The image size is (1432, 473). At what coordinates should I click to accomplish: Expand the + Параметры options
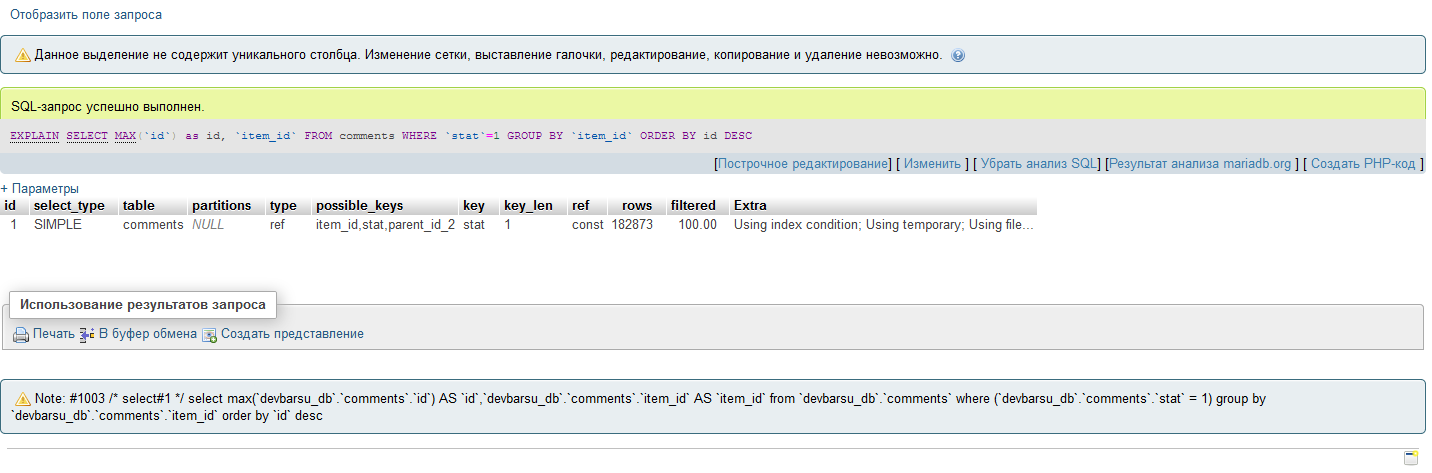click(40, 189)
